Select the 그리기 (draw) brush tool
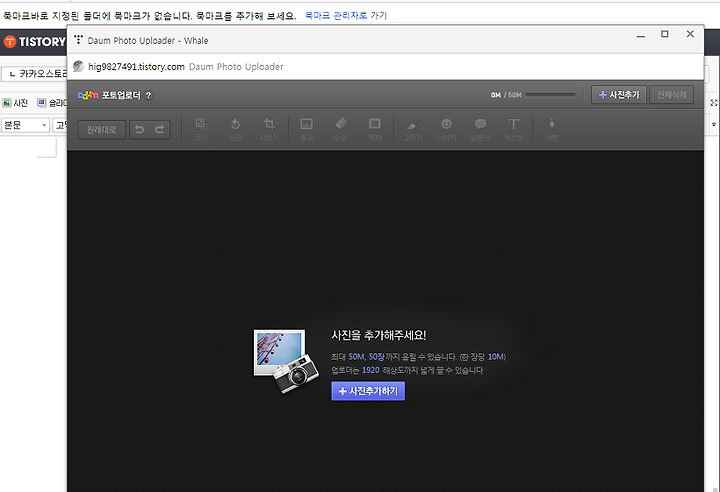720x492 pixels. [412, 129]
